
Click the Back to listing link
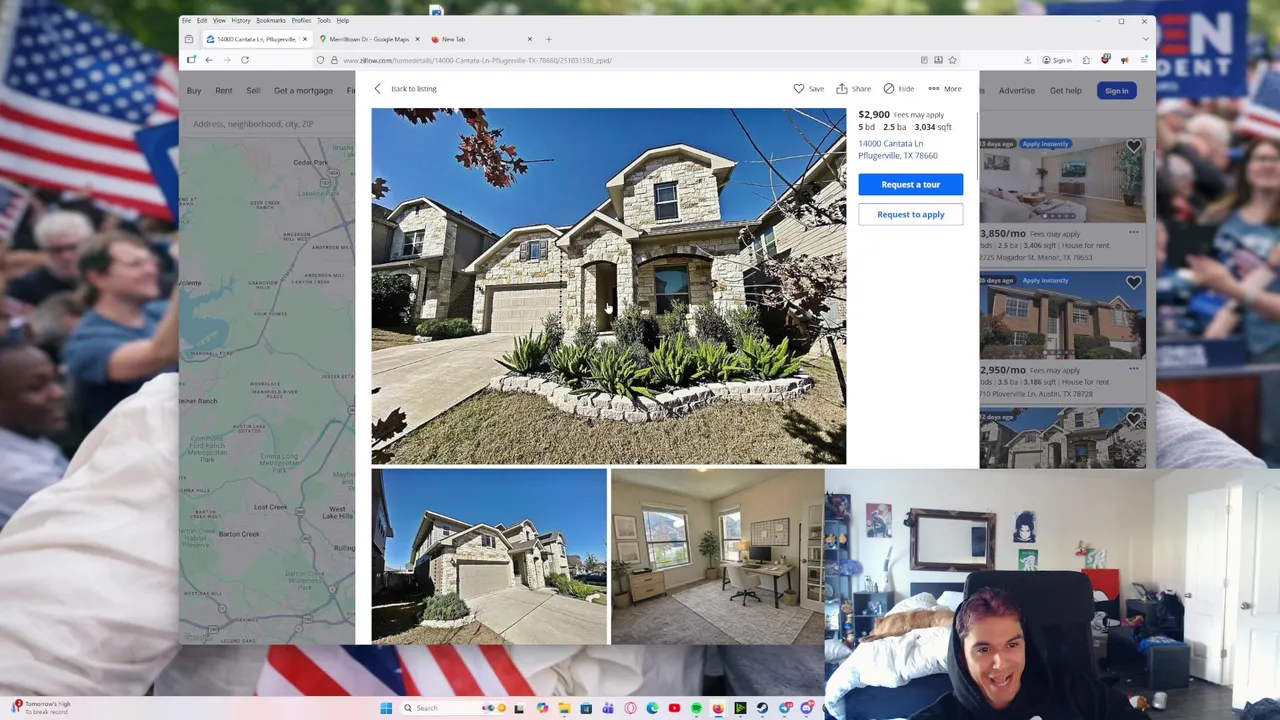(414, 89)
